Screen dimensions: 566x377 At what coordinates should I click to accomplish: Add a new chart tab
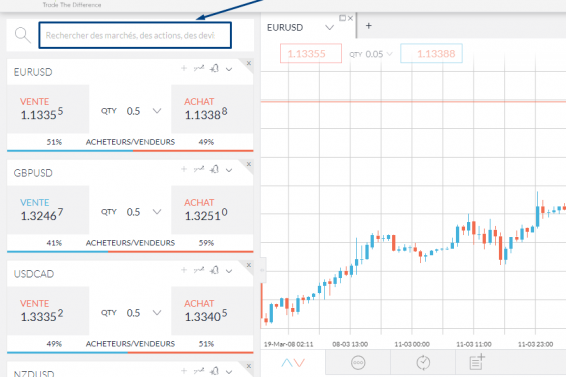369,26
